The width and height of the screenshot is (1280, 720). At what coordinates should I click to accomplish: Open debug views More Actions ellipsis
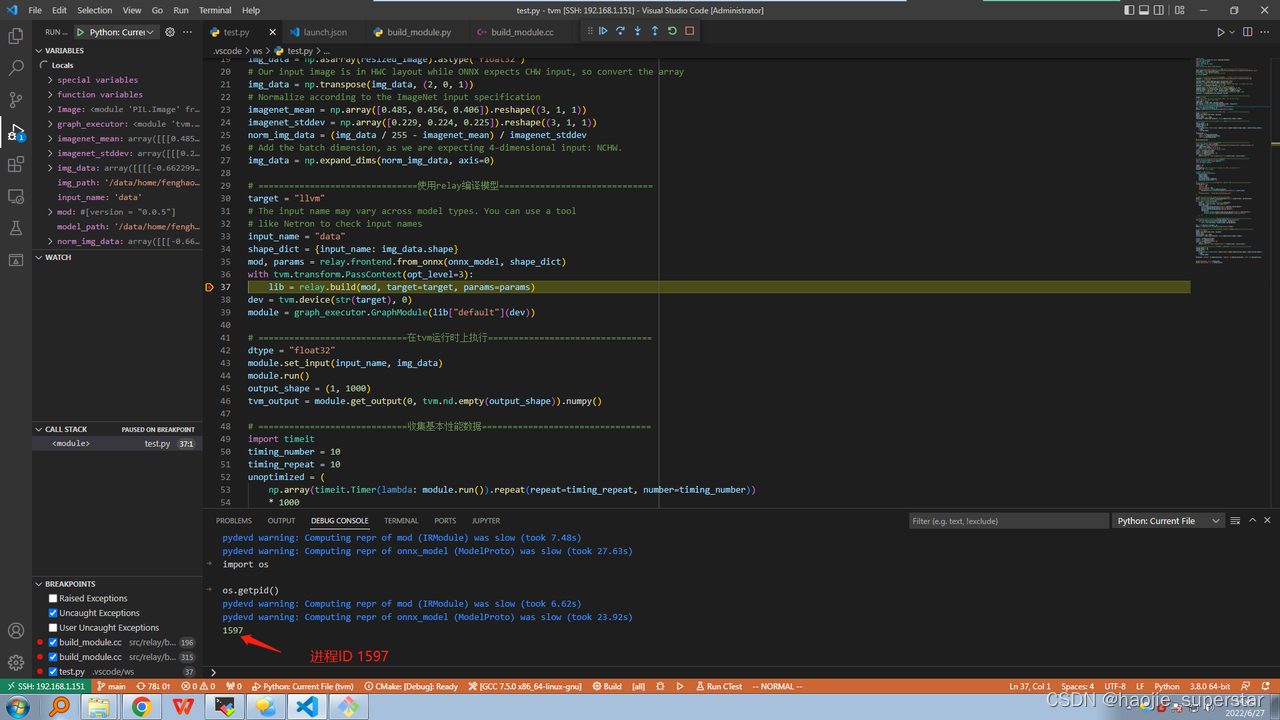[187, 32]
